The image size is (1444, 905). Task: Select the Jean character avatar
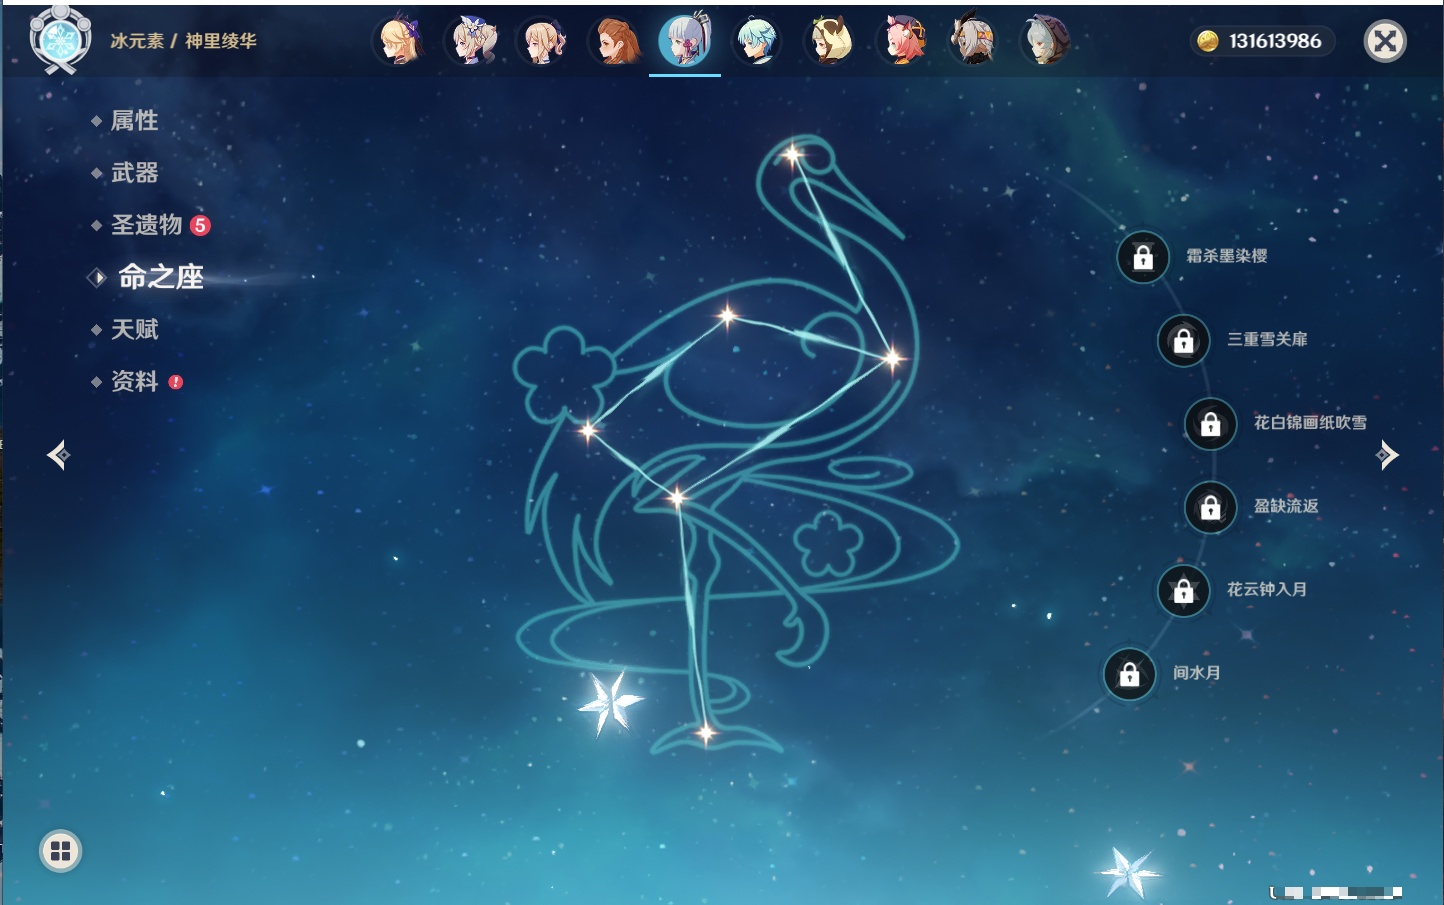(x=543, y=41)
